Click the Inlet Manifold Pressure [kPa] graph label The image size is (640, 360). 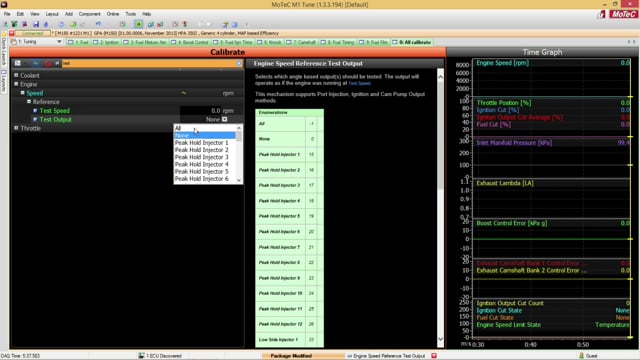[x=514, y=143]
